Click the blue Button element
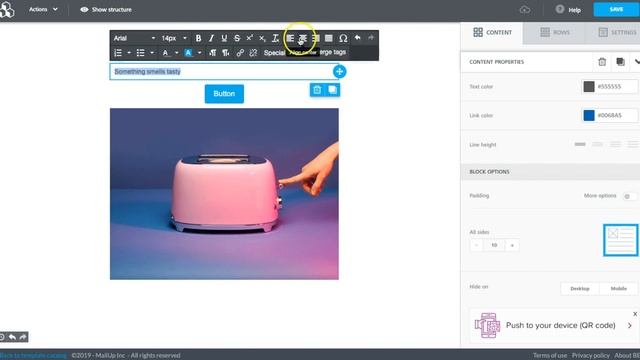The width and height of the screenshot is (640, 360). coord(224,94)
